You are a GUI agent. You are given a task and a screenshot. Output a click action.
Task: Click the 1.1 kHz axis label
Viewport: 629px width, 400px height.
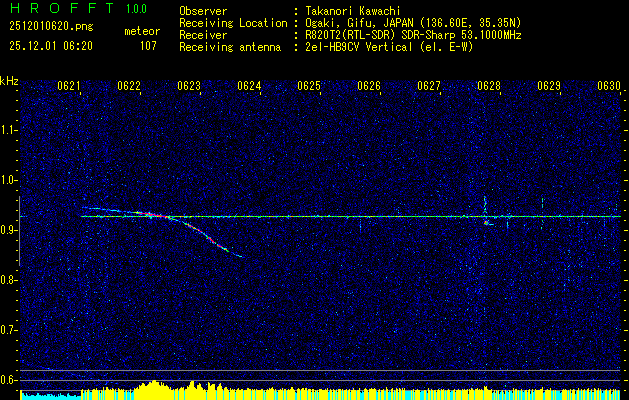tap(9, 130)
